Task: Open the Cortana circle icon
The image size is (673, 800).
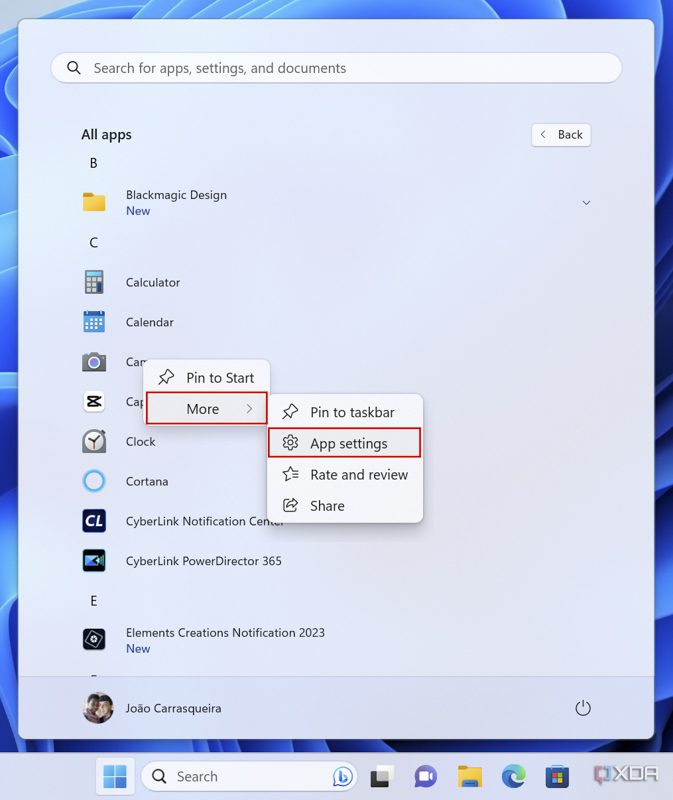Action: tap(94, 481)
